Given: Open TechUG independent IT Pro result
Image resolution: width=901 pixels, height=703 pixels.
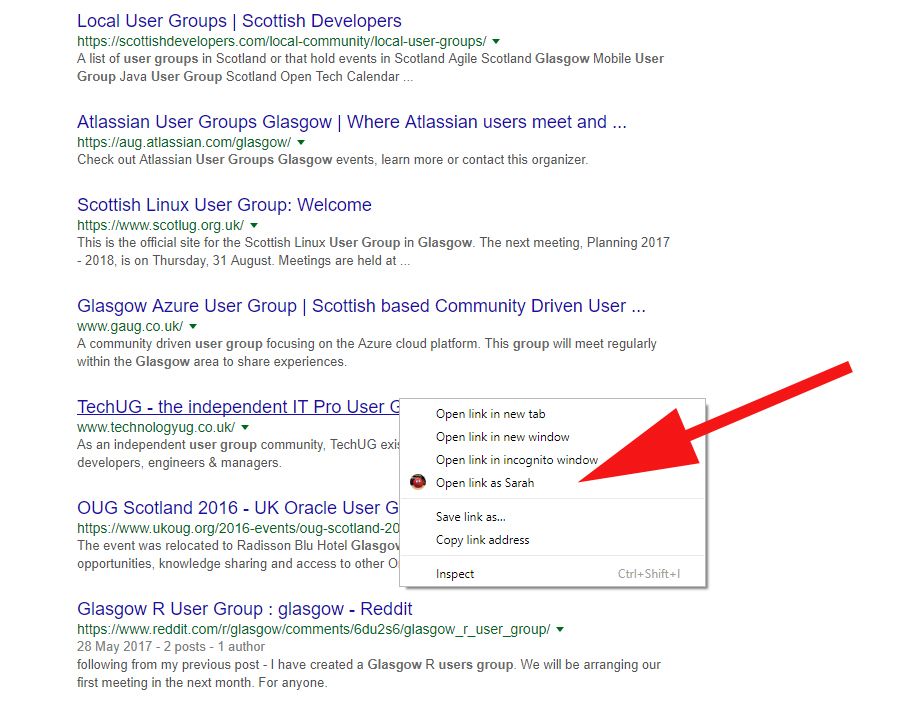Looking at the screenshot, I should point(238,406).
